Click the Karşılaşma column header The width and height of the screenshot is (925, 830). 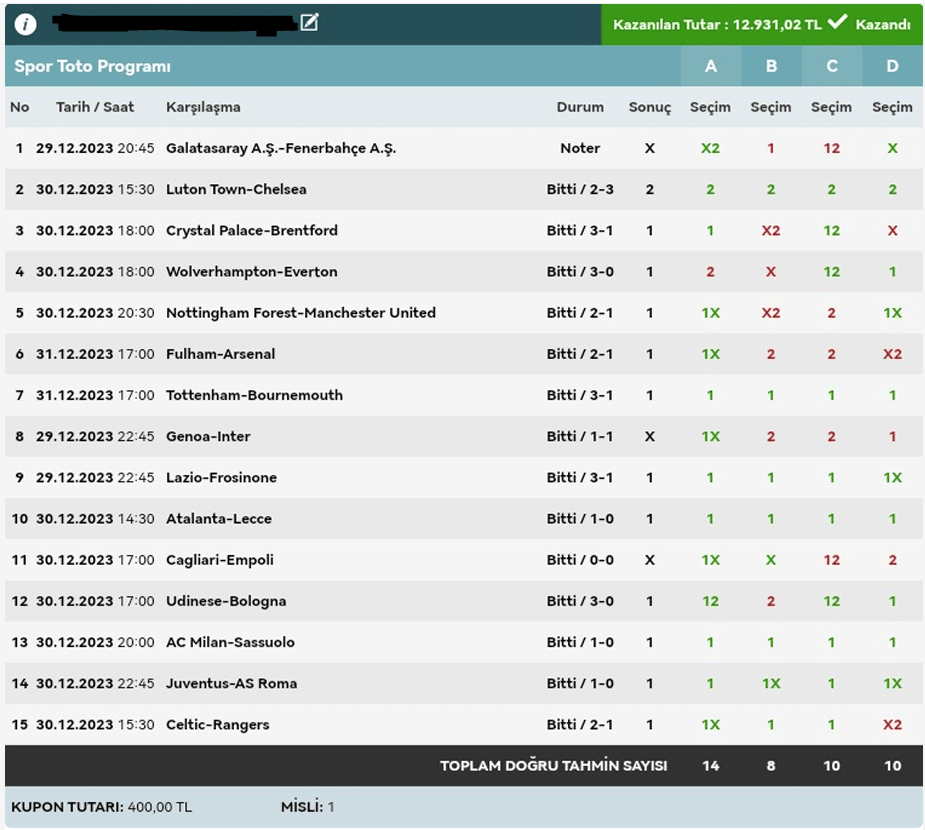[203, 107]
